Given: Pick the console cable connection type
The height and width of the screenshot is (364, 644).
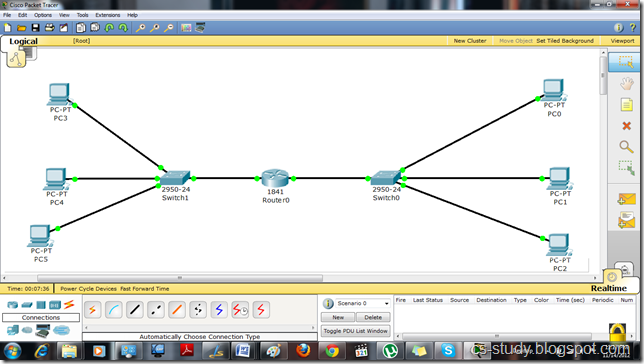Looking at the screenshot, I should (x=114, y=310).
